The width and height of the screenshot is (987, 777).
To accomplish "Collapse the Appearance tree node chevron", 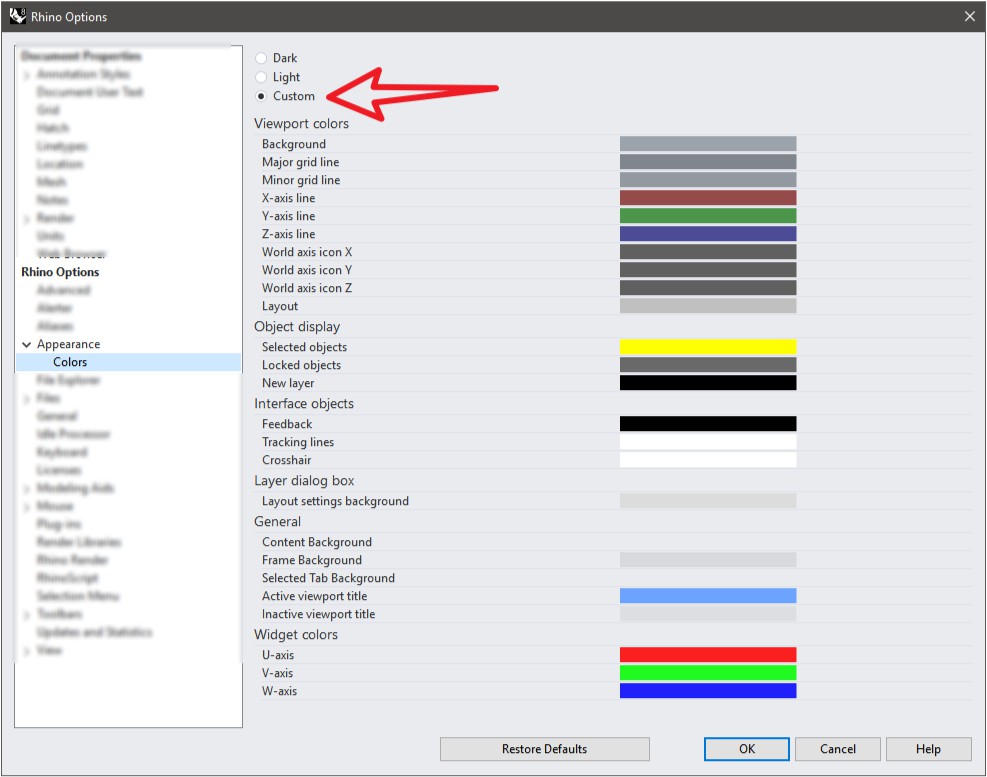I will pos(26,344).
